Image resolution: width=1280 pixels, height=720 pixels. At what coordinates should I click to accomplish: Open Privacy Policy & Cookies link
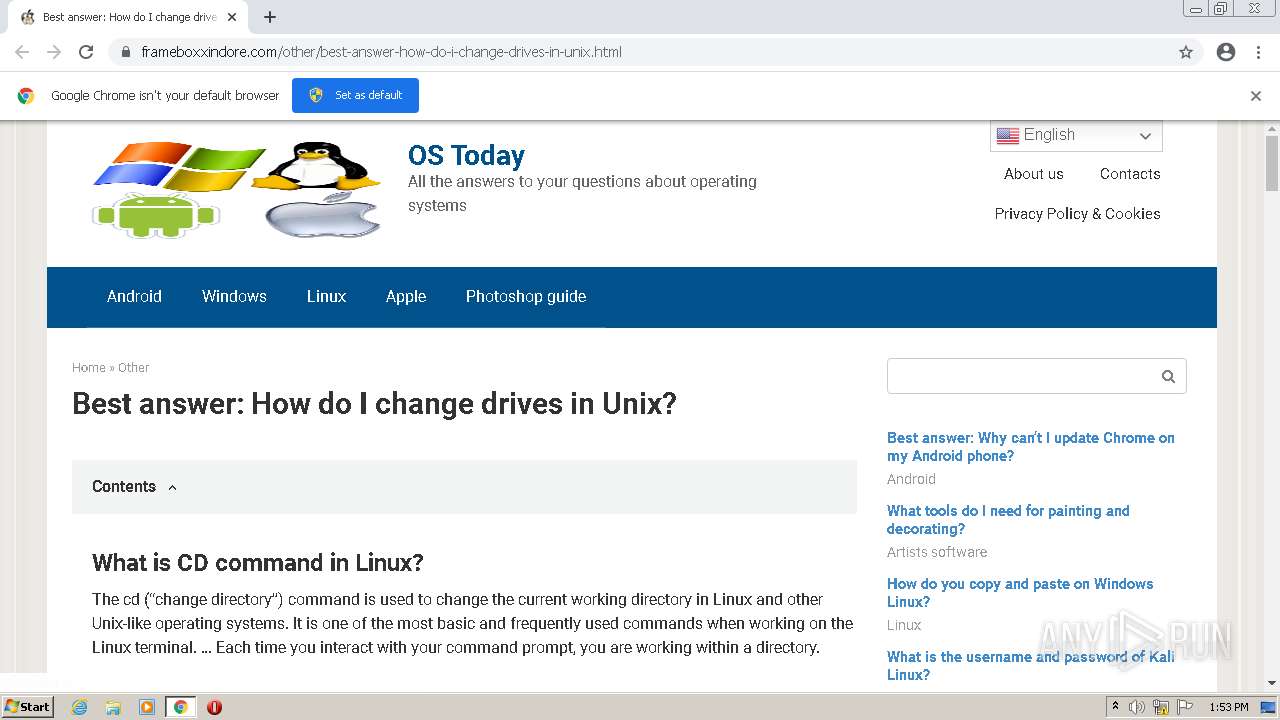[x=1077, y=214]
